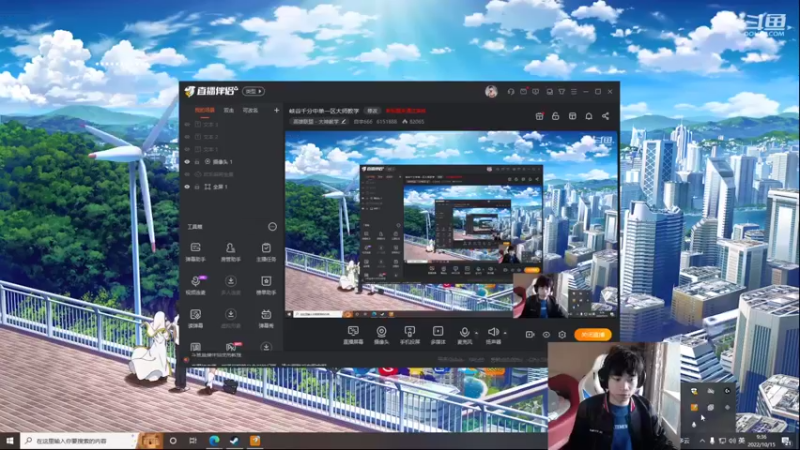Open the mode selector pill beside the logo
This screenshot has height=450, width=800.
253,91
